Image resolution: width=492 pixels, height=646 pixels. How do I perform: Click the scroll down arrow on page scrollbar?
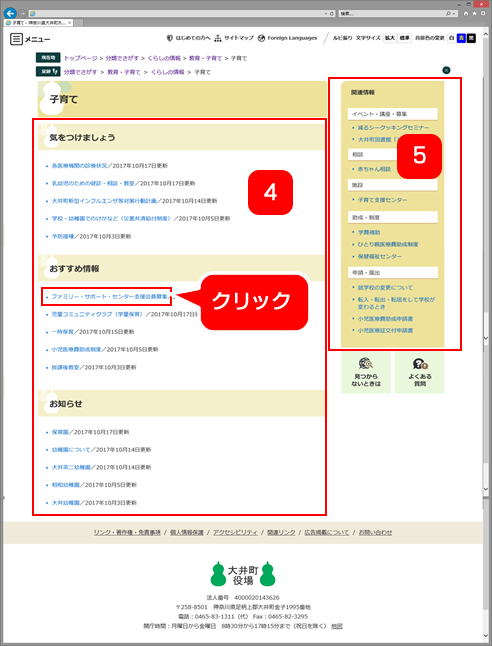(486, 636)
